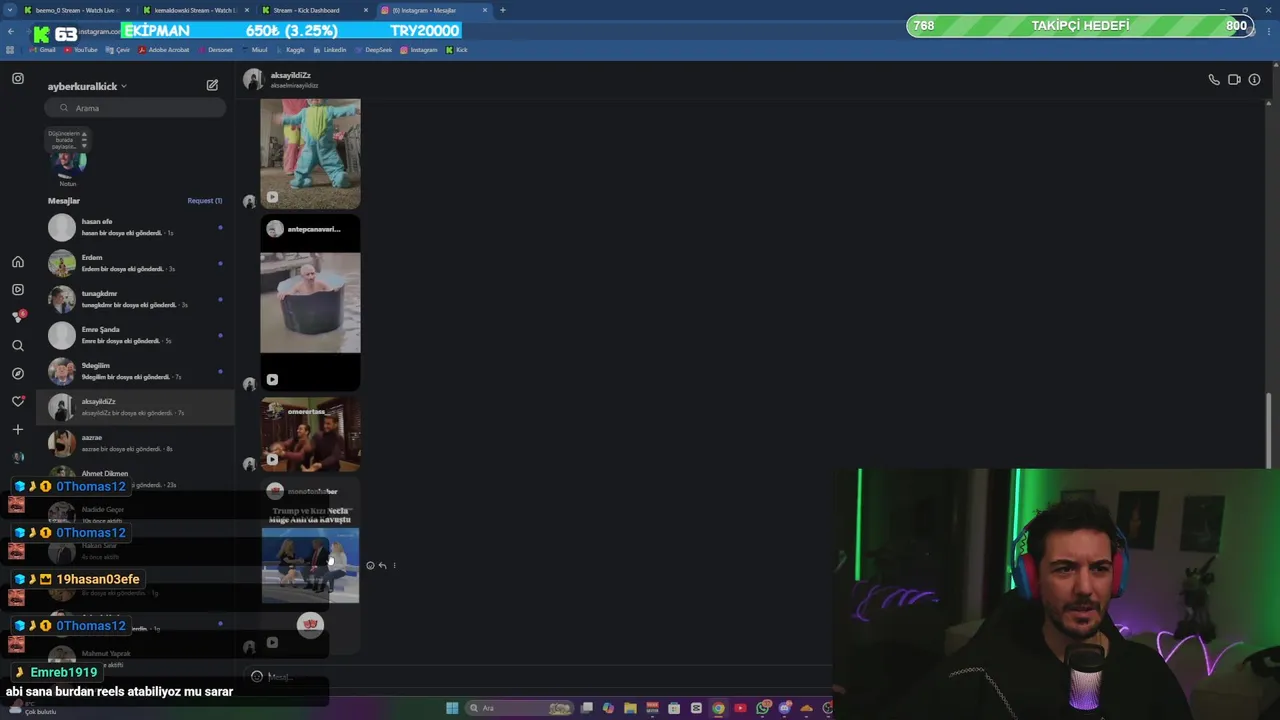The height and width of the screenshot is (720, 1280).
Task: Open aksayildiZz profile in chat header
Action: pos(282,79)
